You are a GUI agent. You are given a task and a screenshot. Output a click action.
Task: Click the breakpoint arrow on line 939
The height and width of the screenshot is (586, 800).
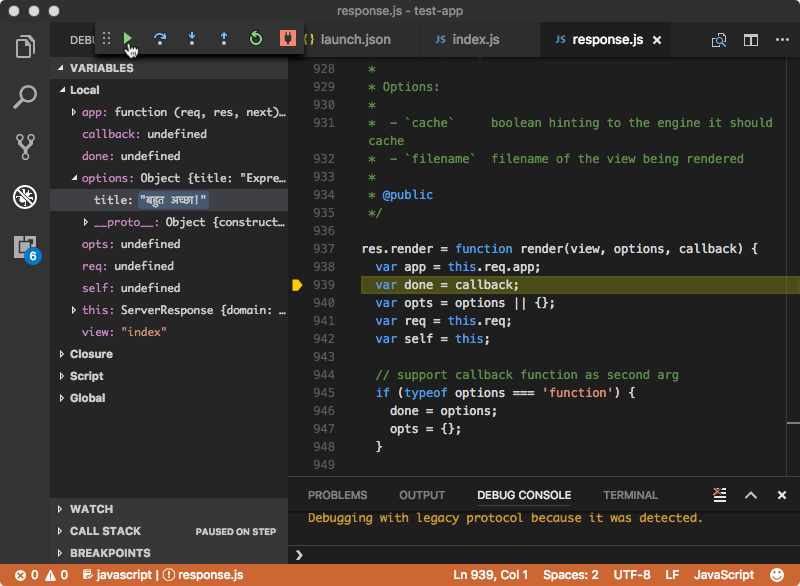click(297, 285)
